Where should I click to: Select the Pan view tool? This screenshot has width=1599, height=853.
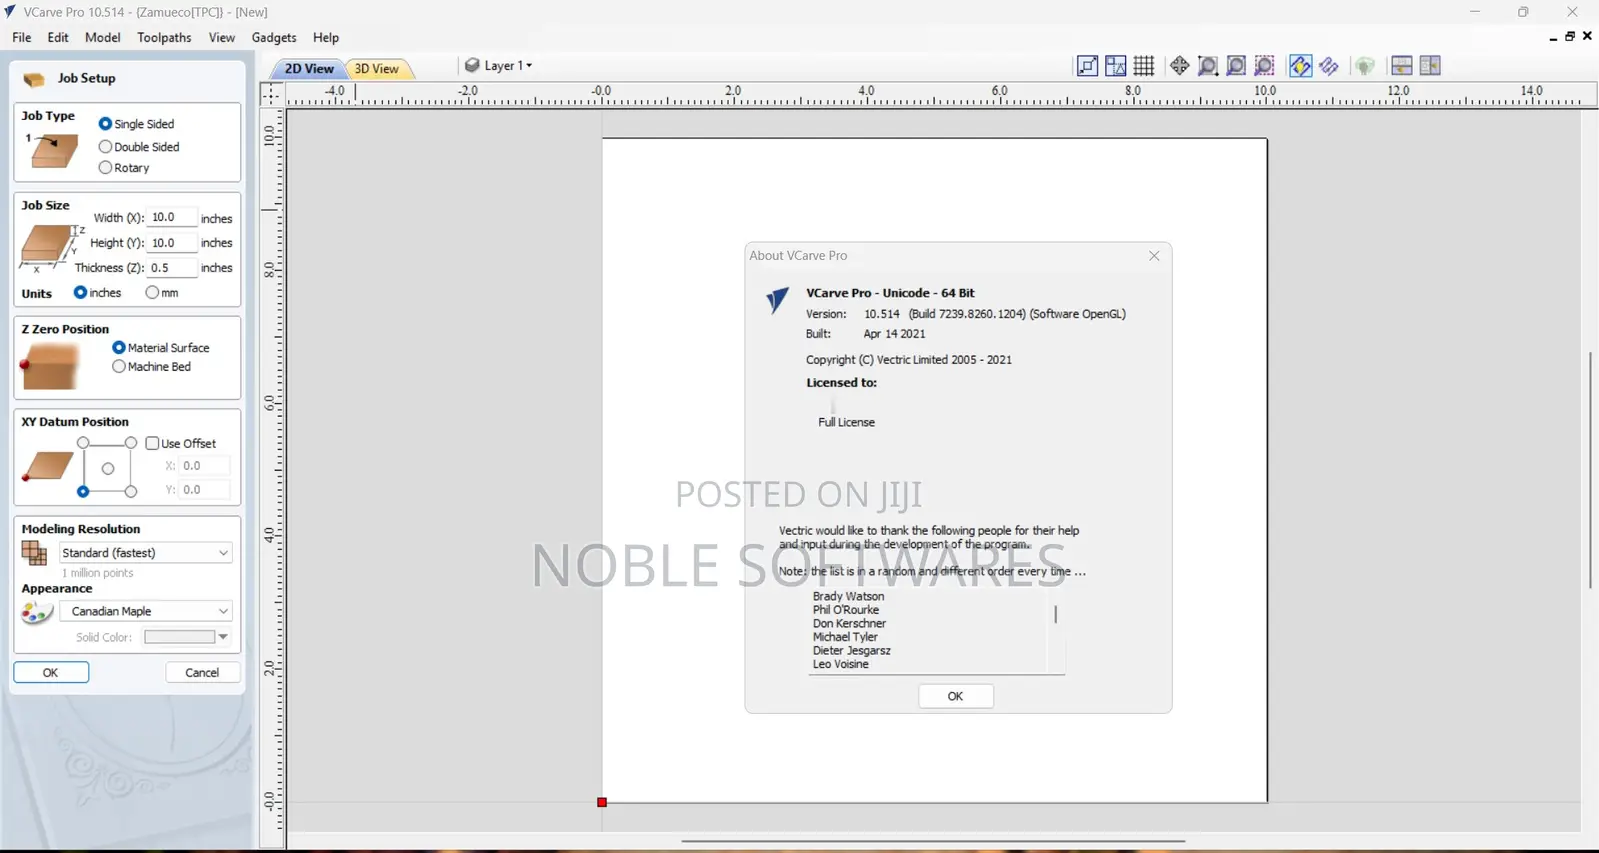1180,66
